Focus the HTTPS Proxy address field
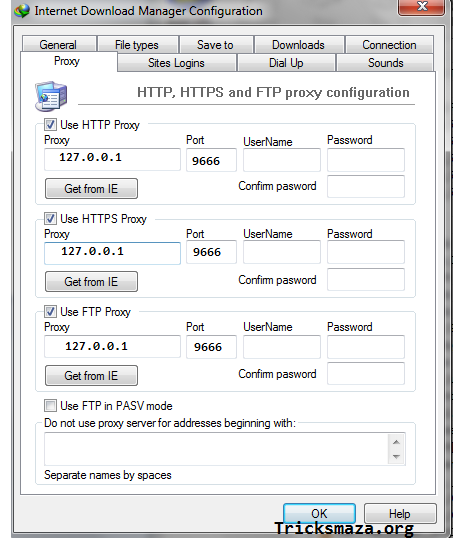 pyautogui.click(x=112, y=253)
